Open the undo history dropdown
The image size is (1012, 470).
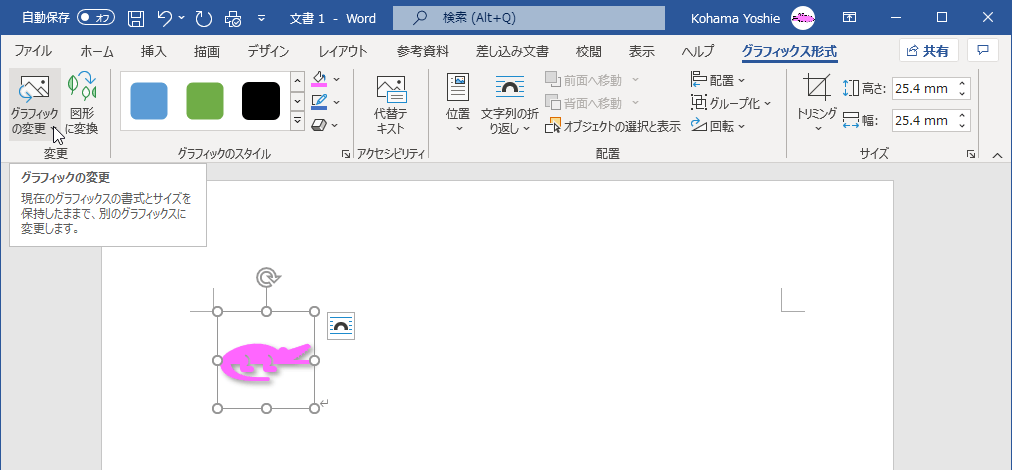click(x=181, y=18)
